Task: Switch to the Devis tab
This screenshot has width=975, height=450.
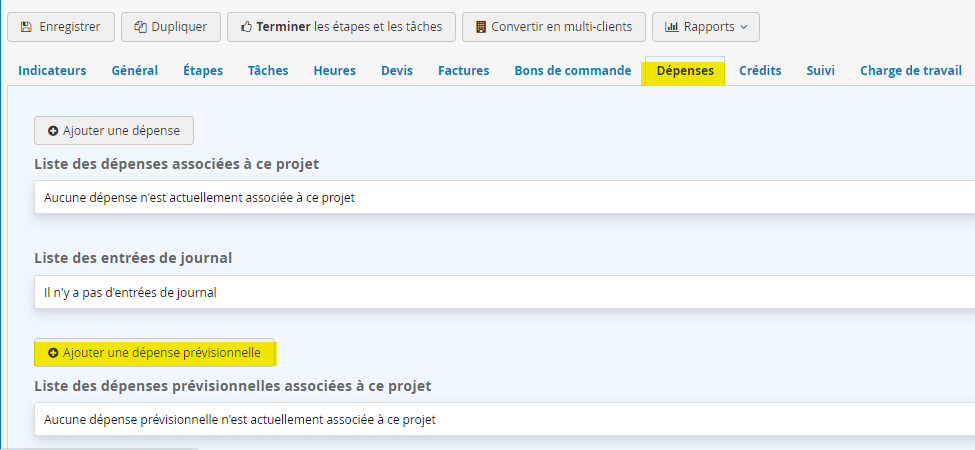Action: 397,71
